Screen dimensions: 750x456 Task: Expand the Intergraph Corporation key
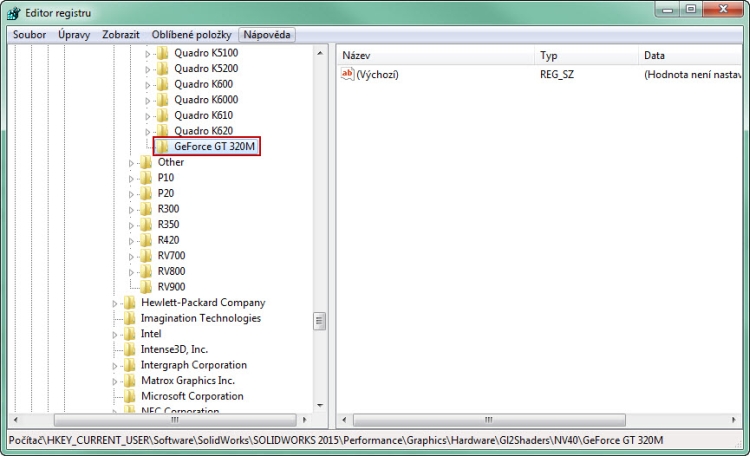115,366
